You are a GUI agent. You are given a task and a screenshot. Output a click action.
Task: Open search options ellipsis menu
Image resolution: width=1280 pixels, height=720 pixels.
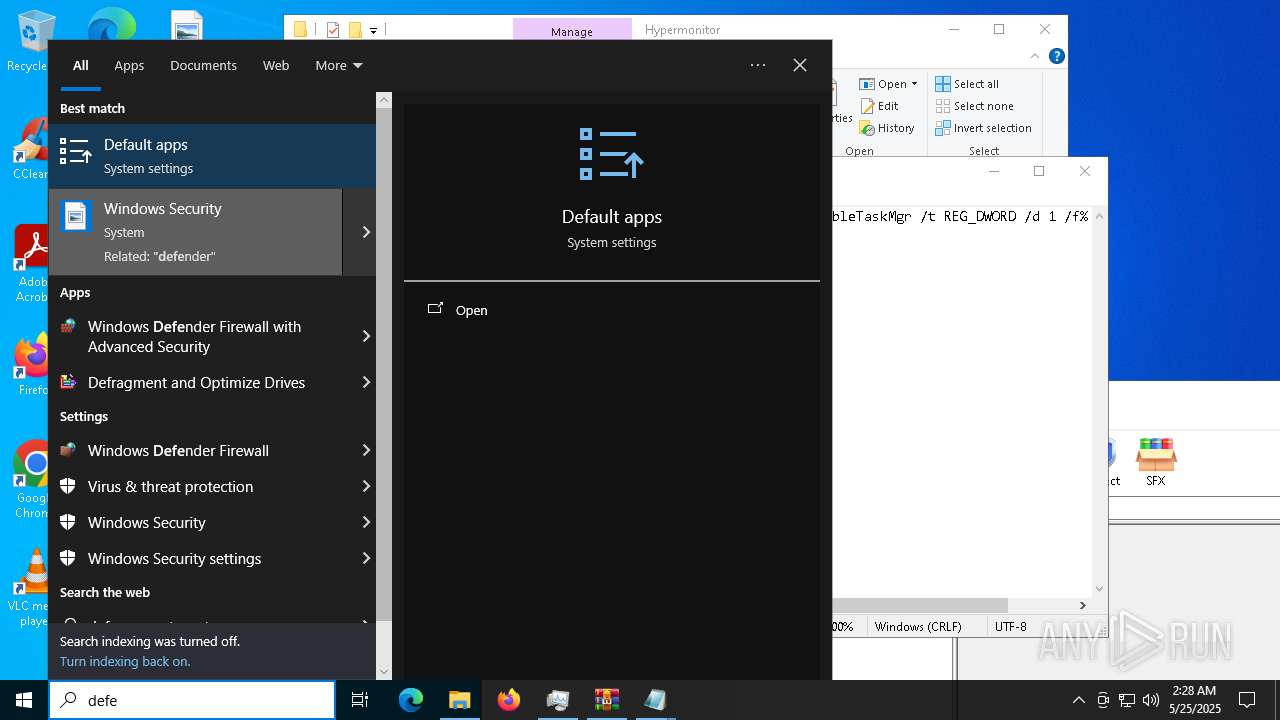pyautogui.click(x=758, y=65)
